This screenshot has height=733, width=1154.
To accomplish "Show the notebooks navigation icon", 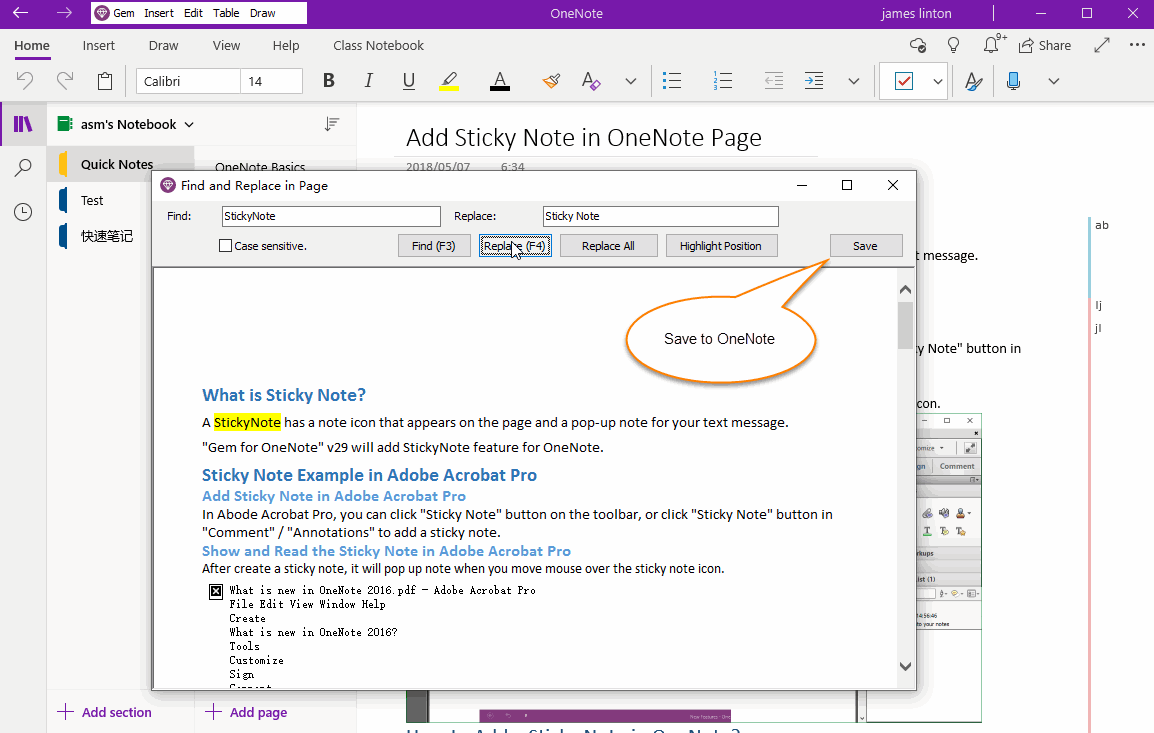I will point(24,124).
